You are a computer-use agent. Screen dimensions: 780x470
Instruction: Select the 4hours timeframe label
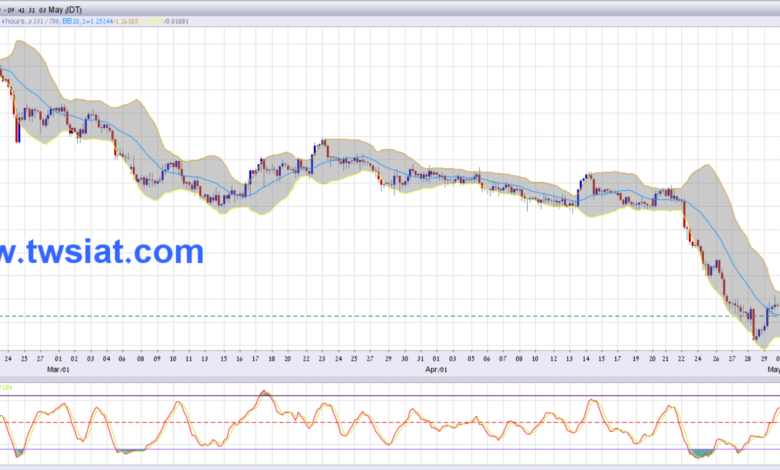coord(13,21)
